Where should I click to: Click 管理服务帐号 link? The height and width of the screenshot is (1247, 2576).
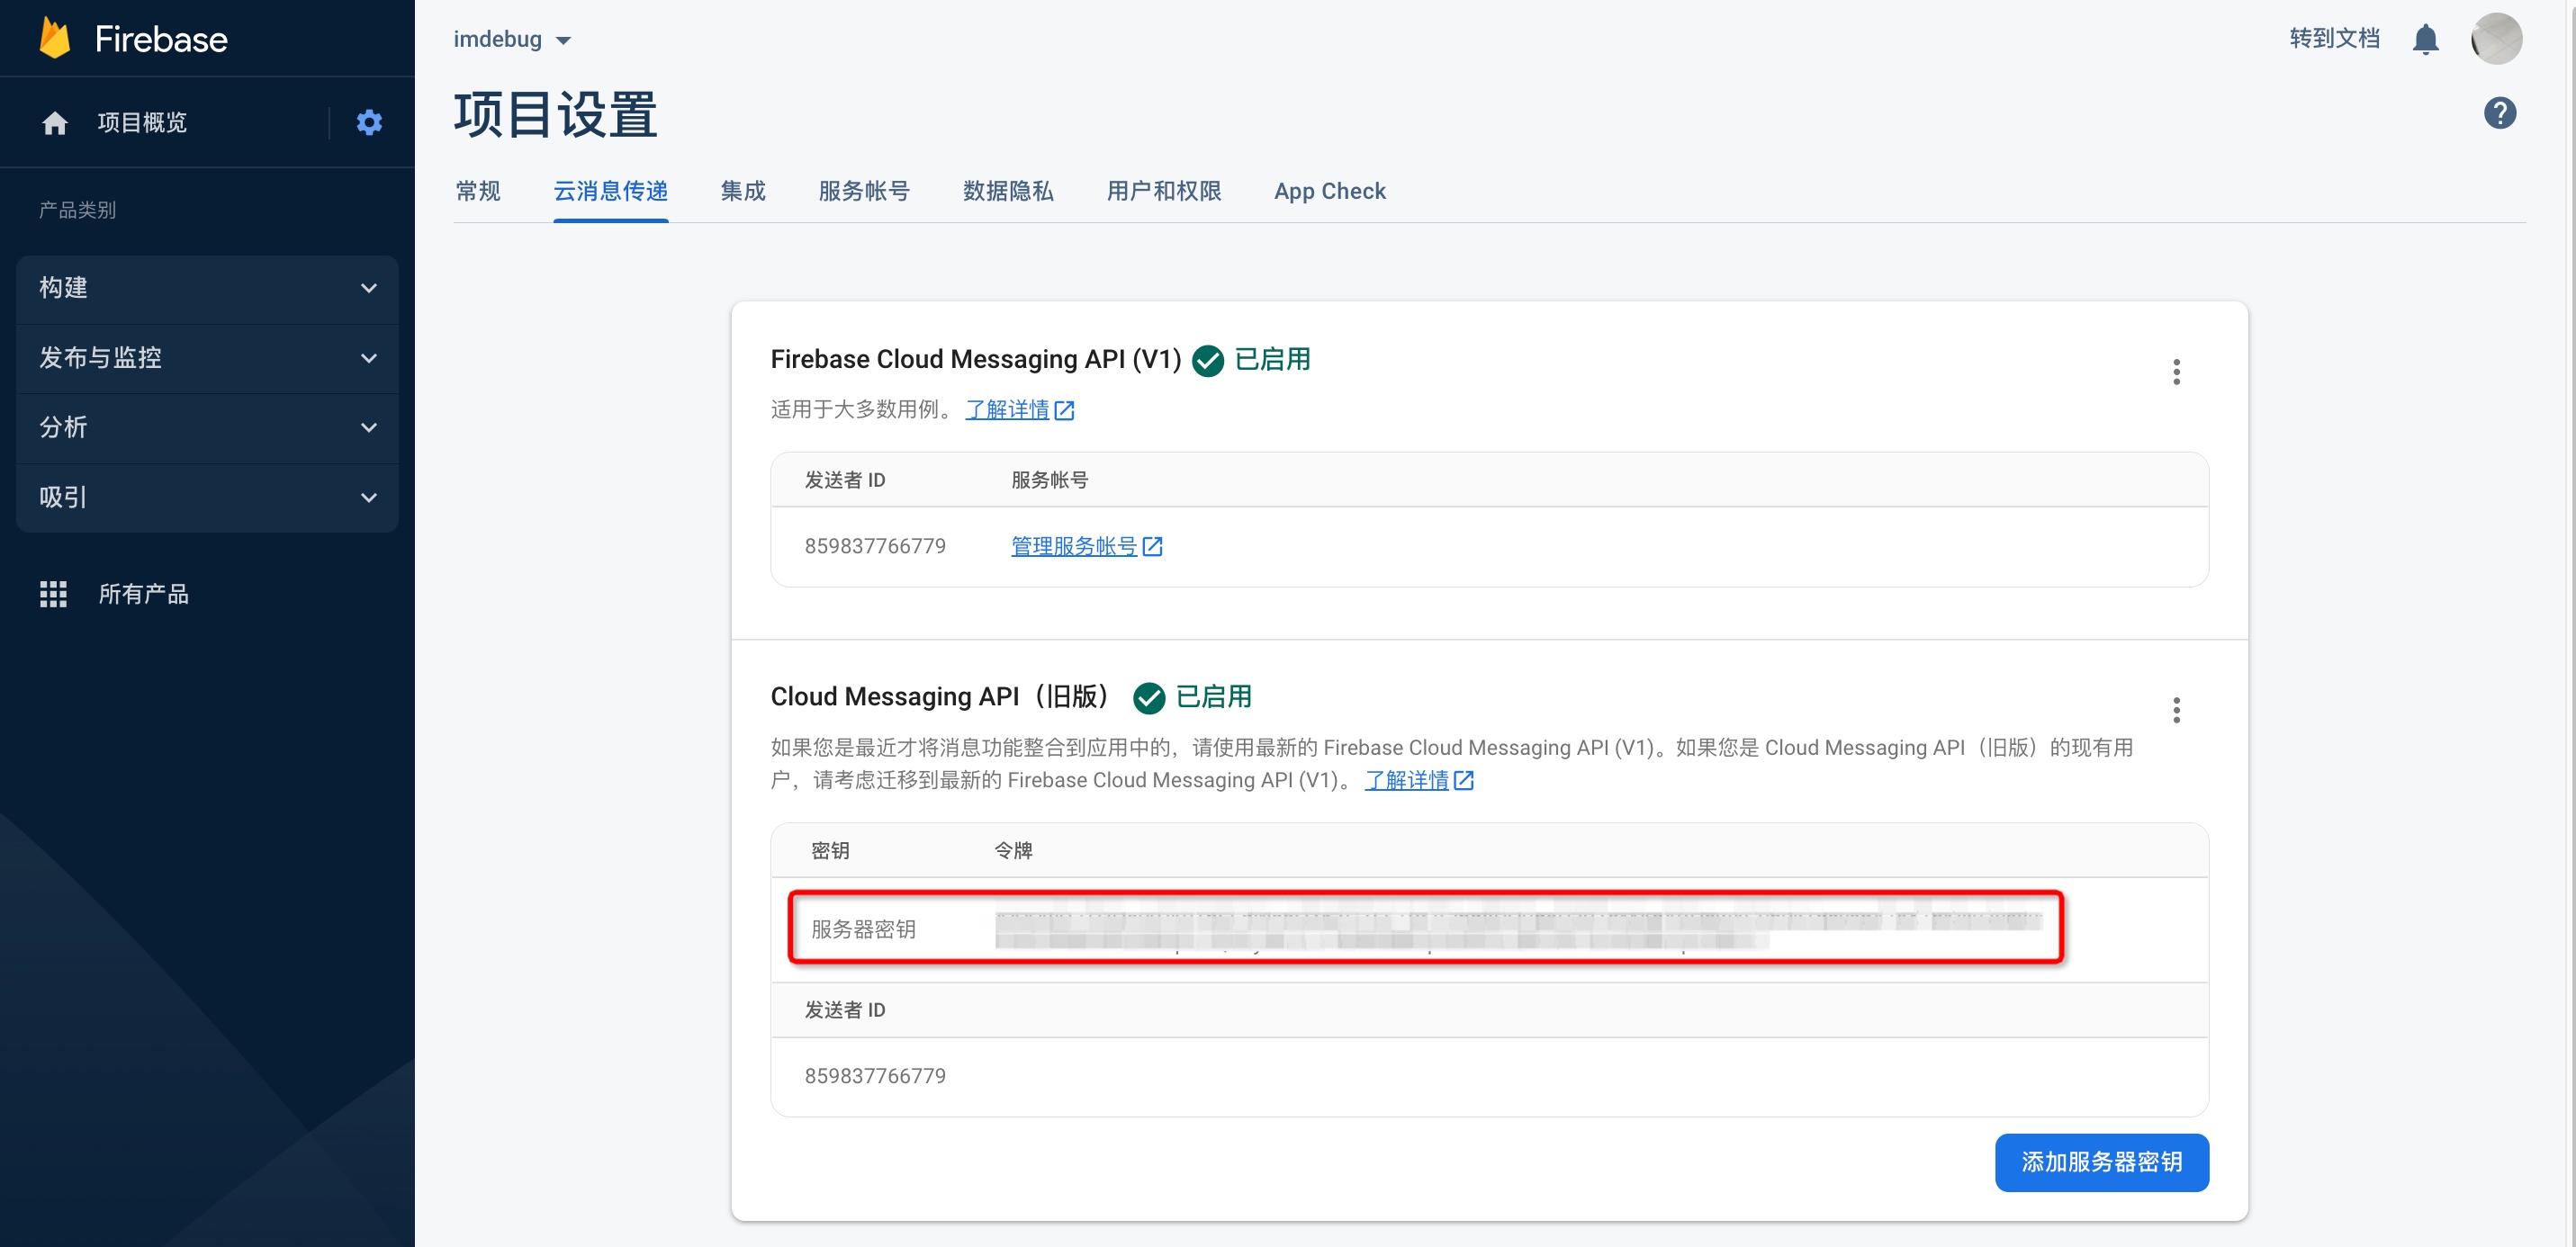(1086, 546)
